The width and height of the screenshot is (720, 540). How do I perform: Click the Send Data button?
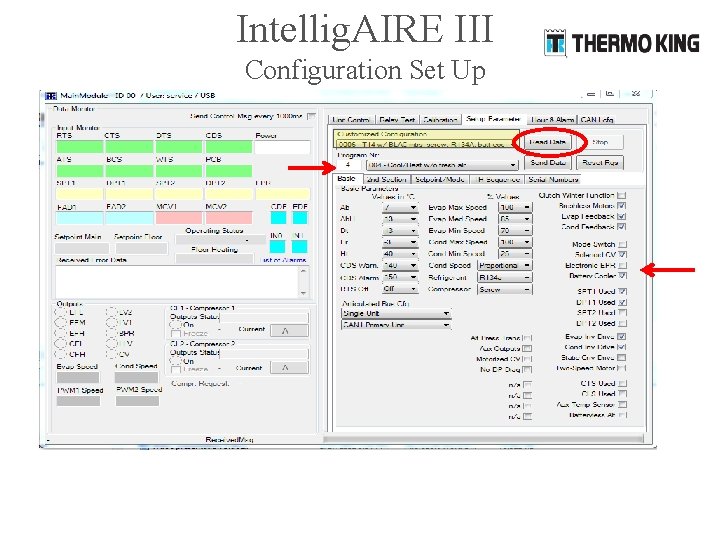(x=547, y=163)
